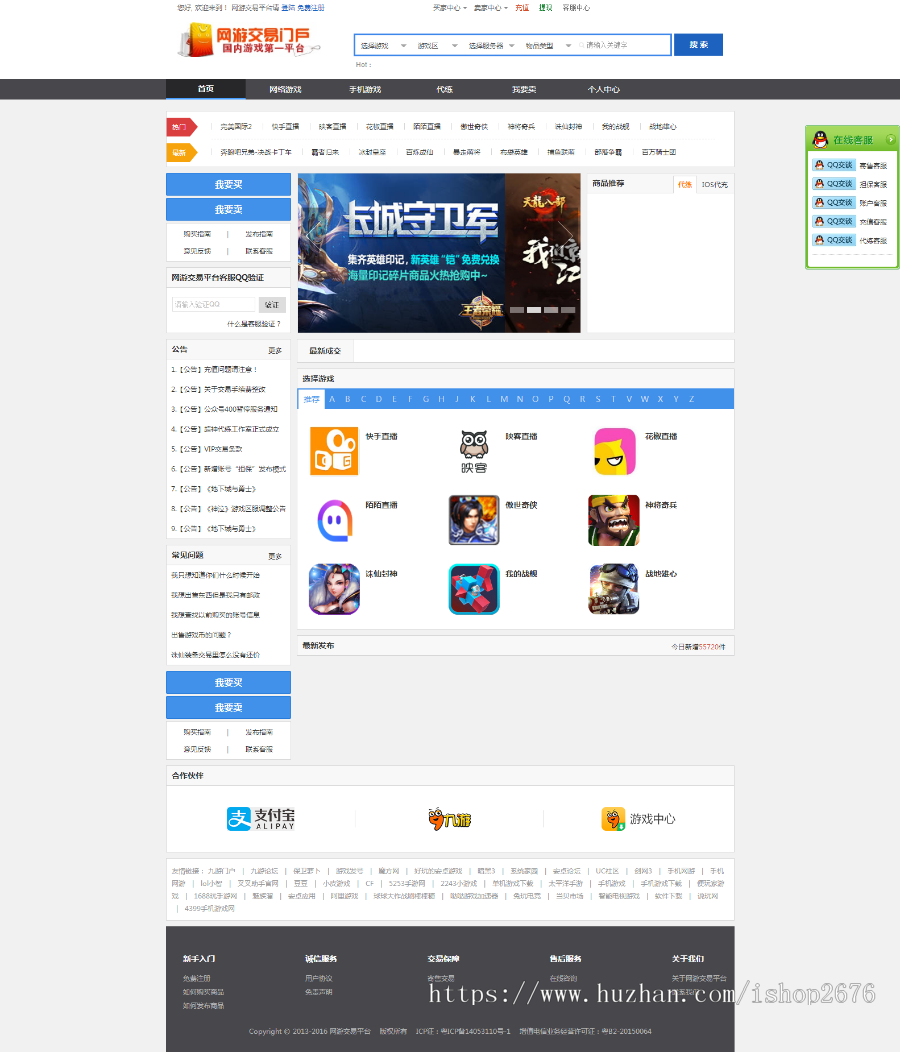Go to 首页 in the navigation bar
The height and width of the screenshot is (1052, 900).
tap(205, 89)
